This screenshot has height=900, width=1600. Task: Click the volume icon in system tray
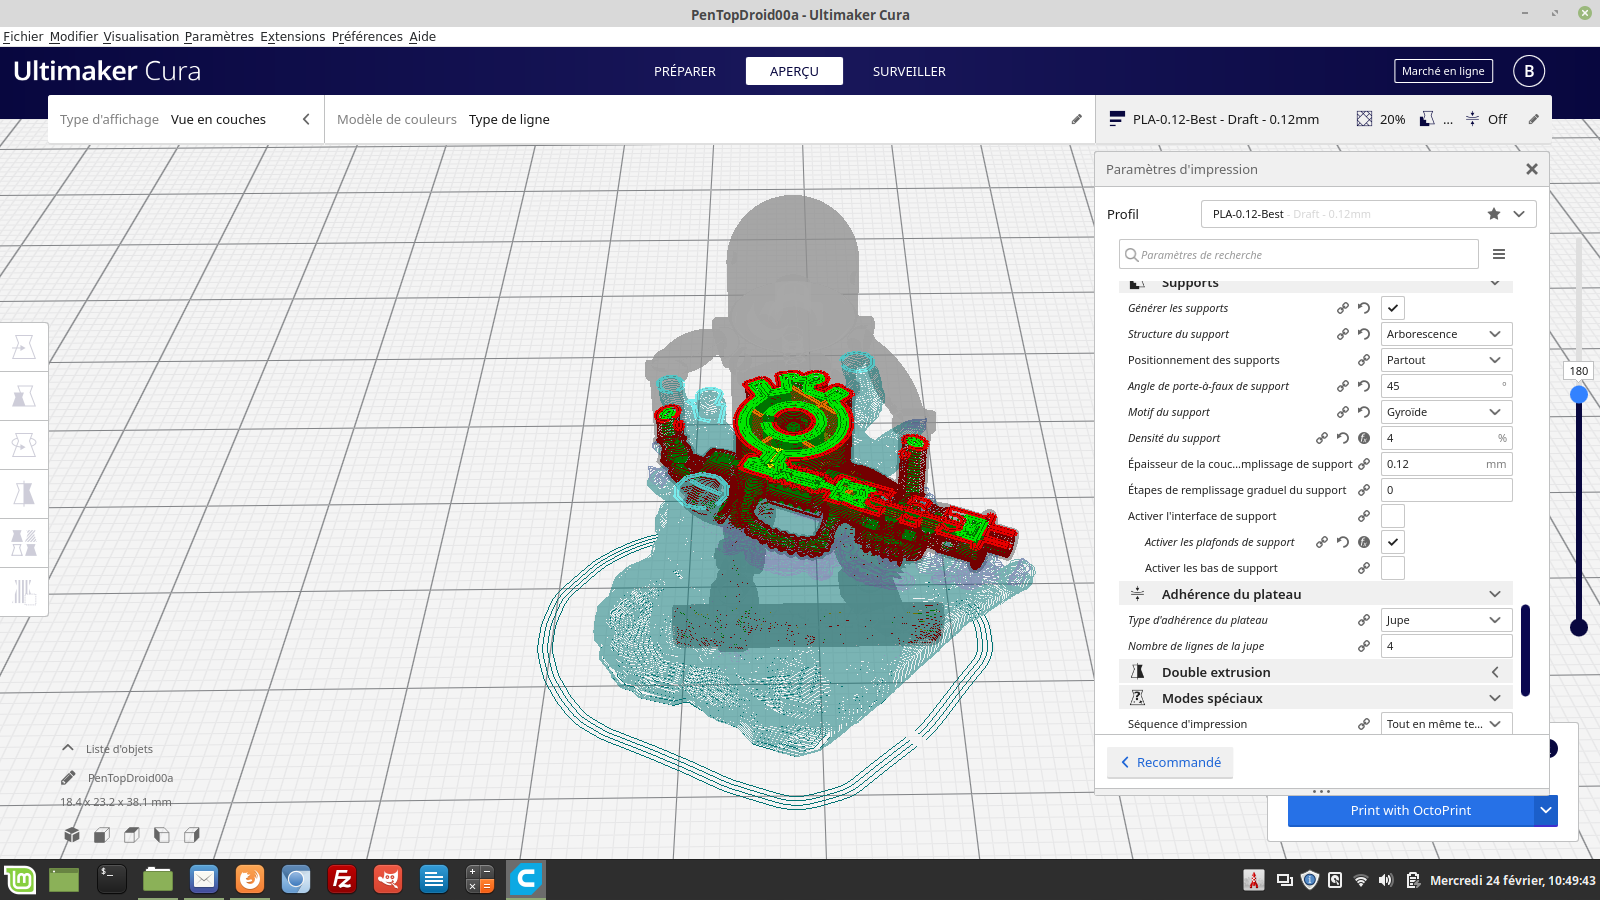point(1386,880)
